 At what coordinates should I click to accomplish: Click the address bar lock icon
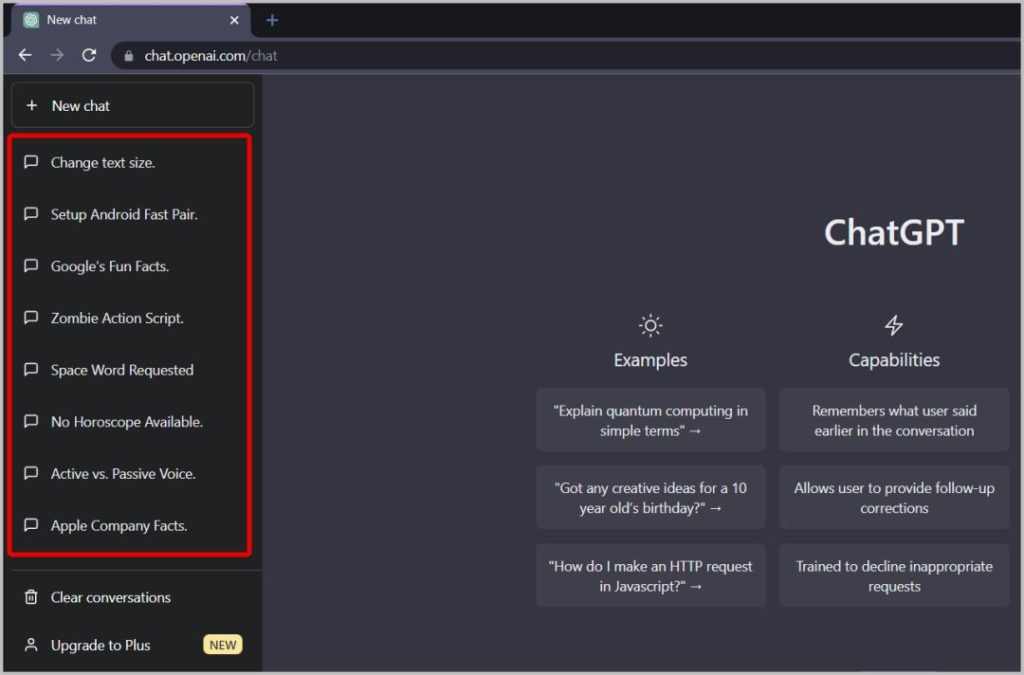129,56
